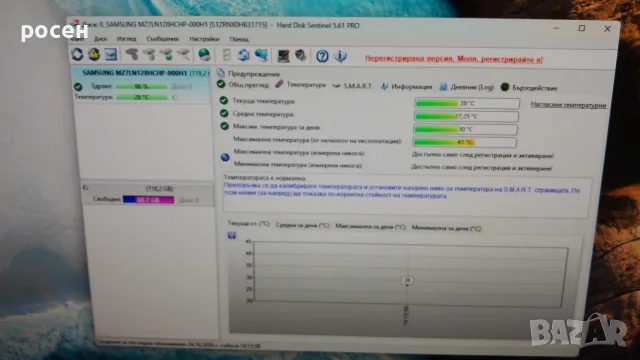
Task: Click the status bar last update text
Action: (x=180, y=345)
